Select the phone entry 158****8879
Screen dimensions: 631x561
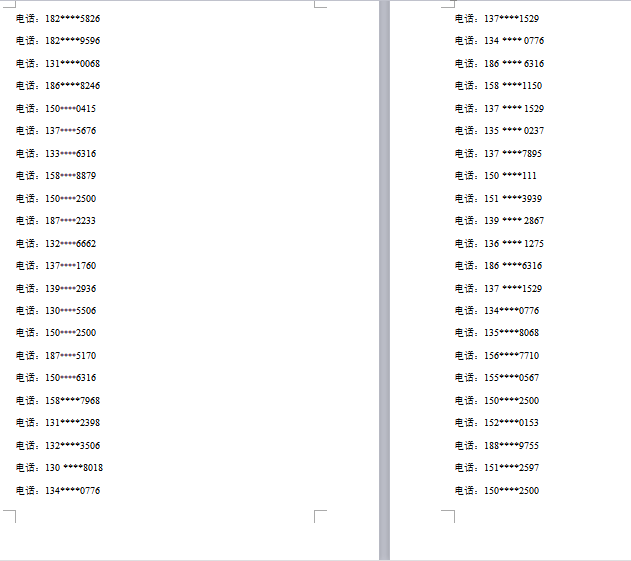pyautogui.click(x=56, y=176)
